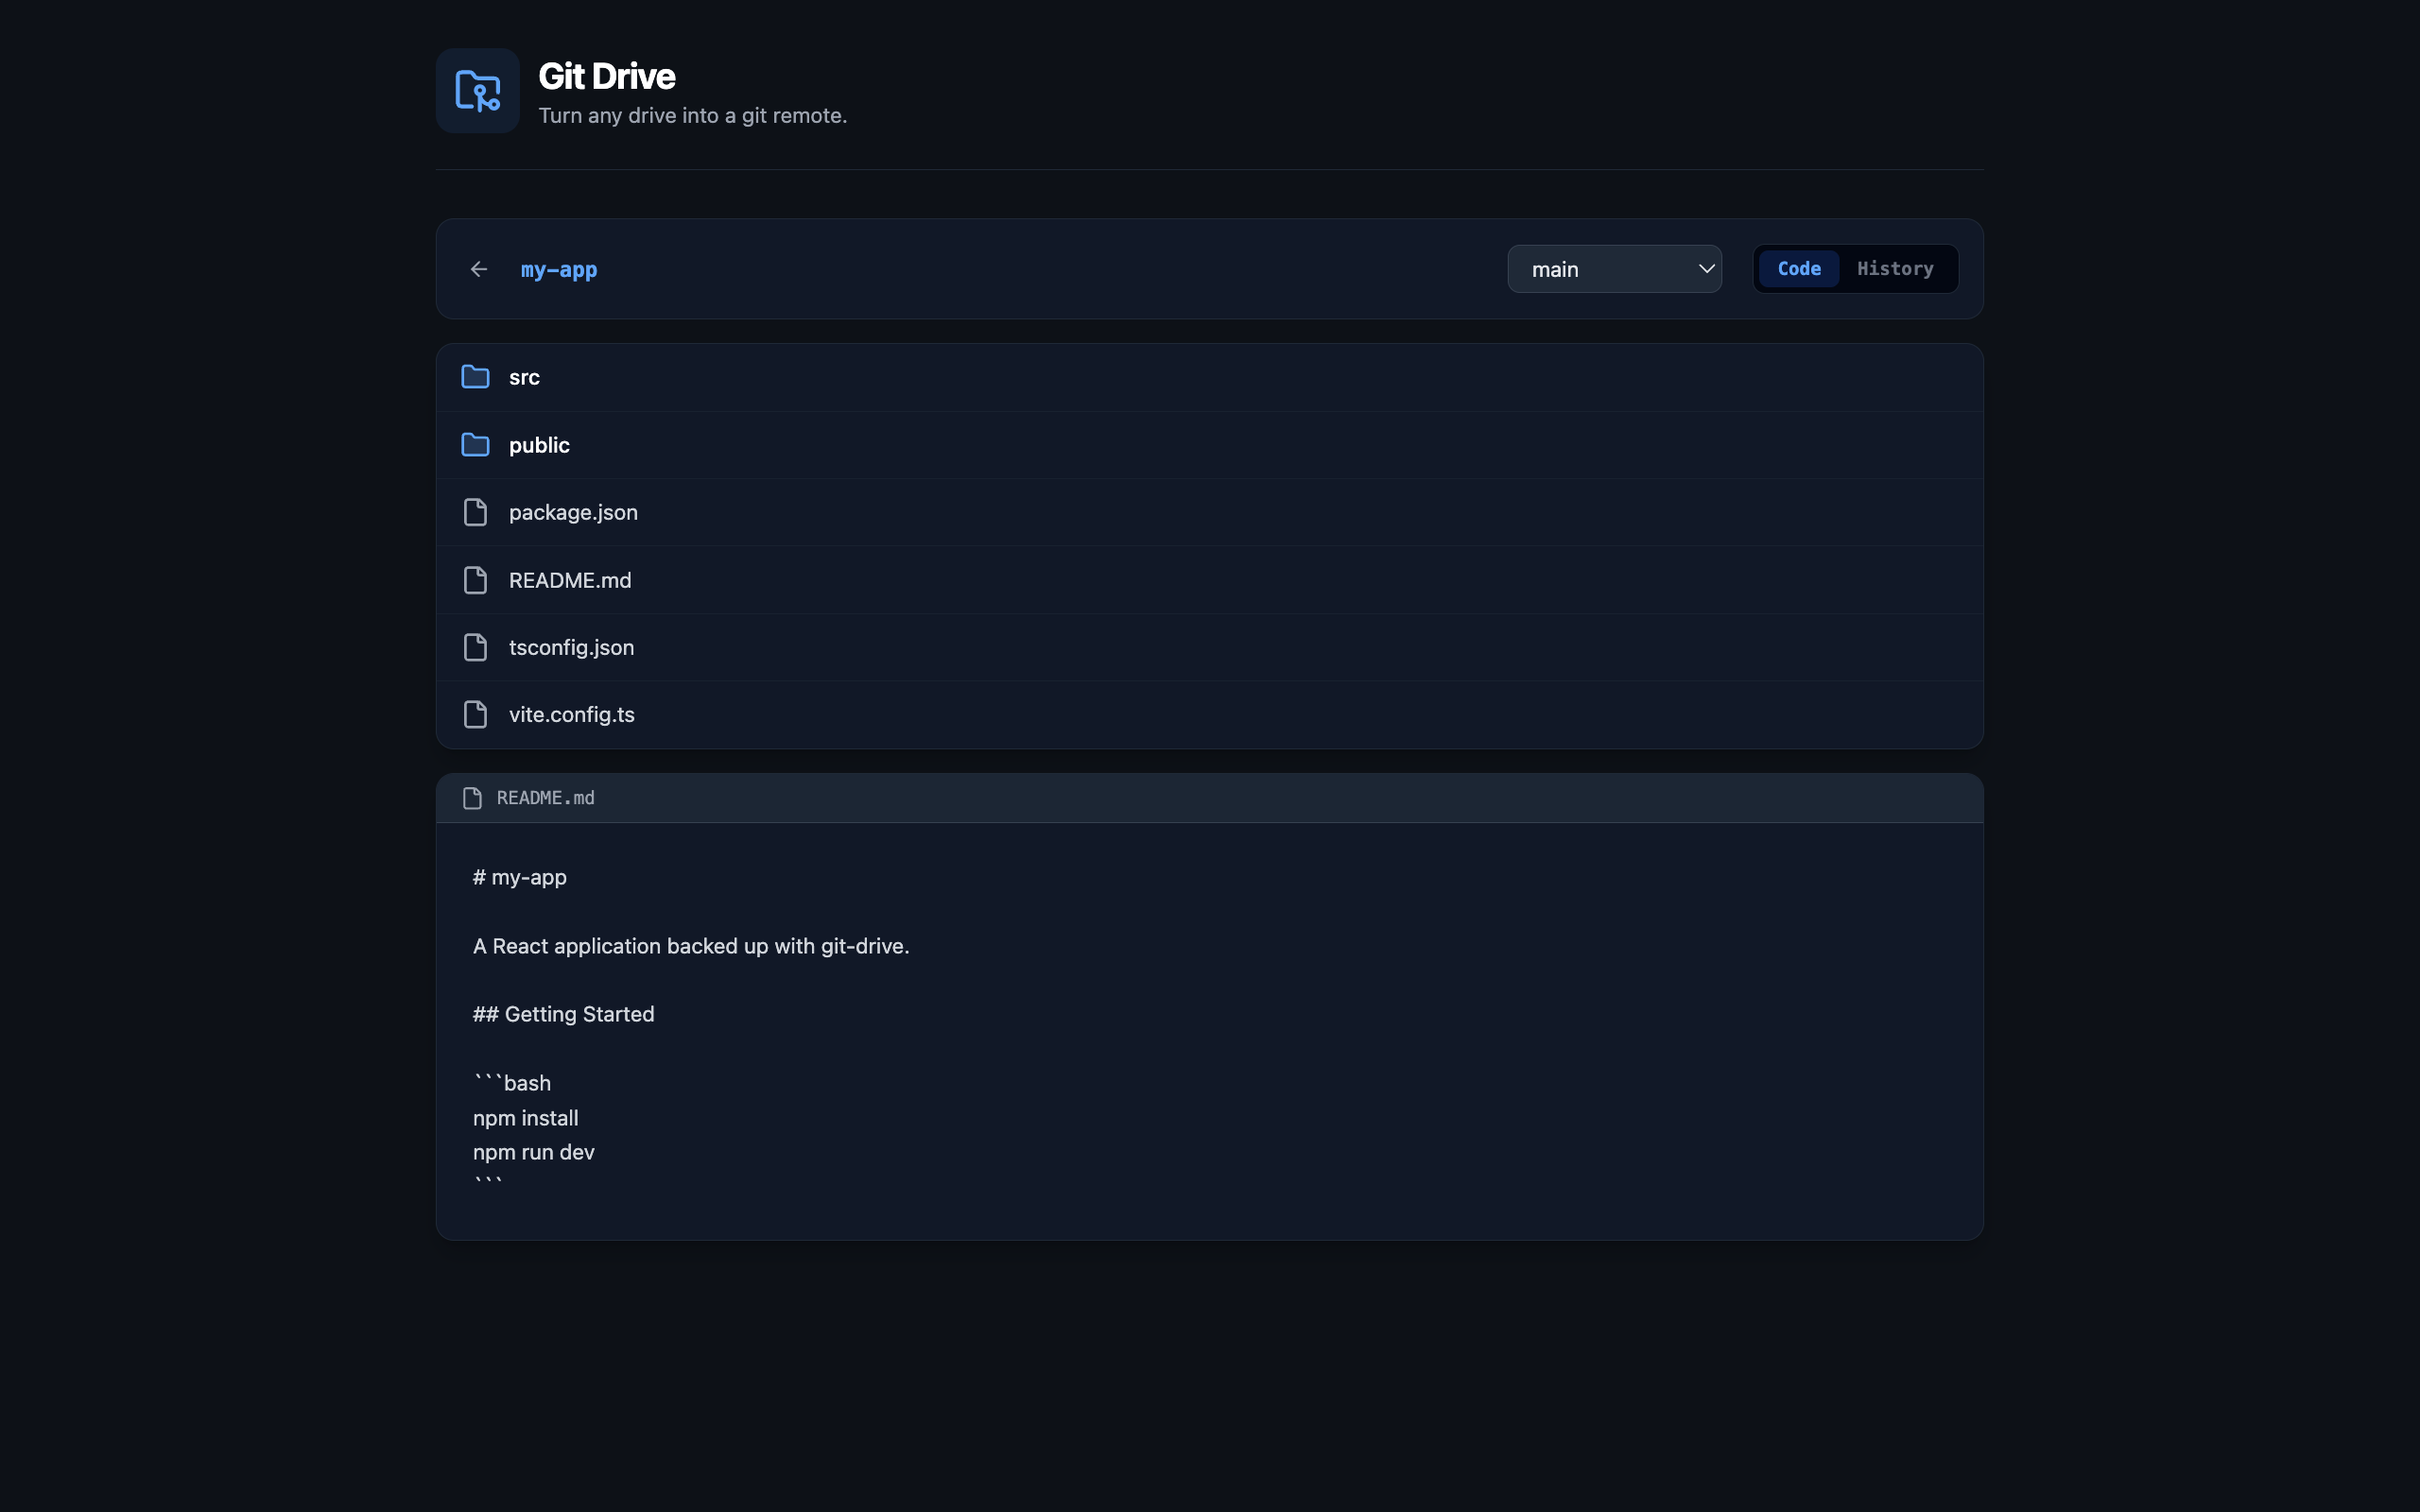Screen dimensions: 2420x1512
Task: Open the tsconfig.json file
Action: pyautogui.click(x=1209, y=647)
